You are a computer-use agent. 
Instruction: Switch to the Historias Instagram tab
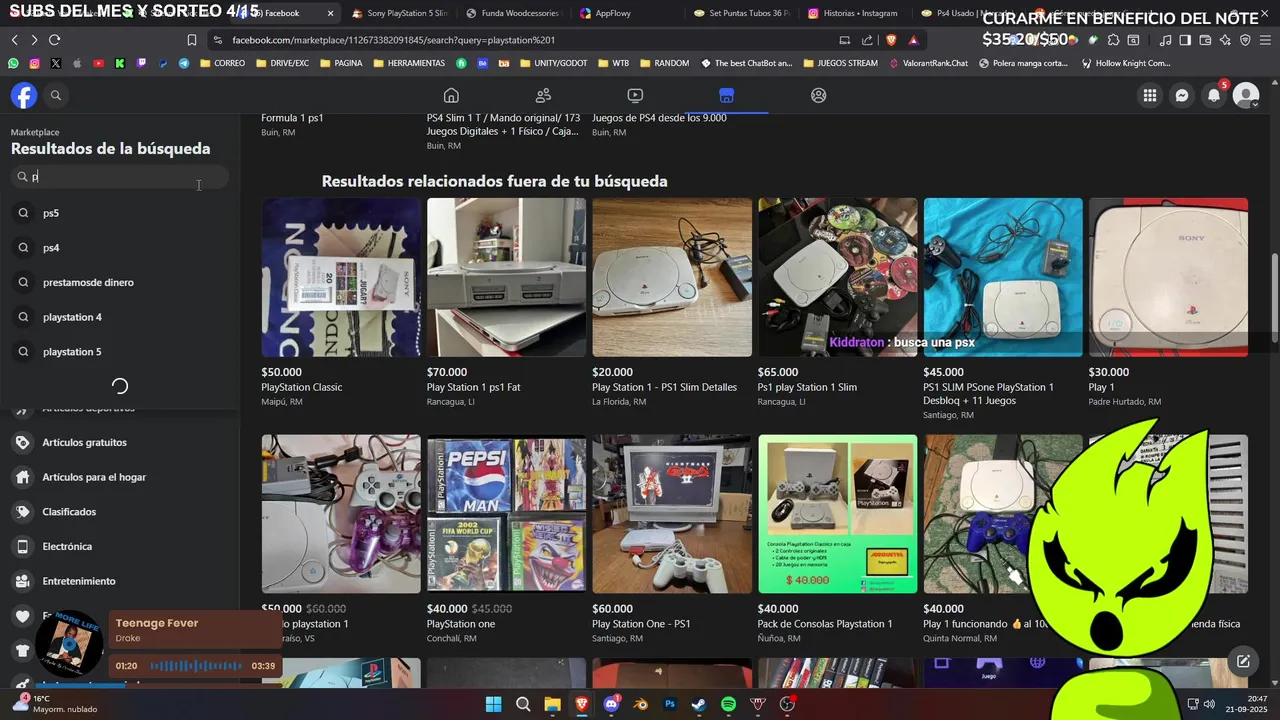pos(854,13)
